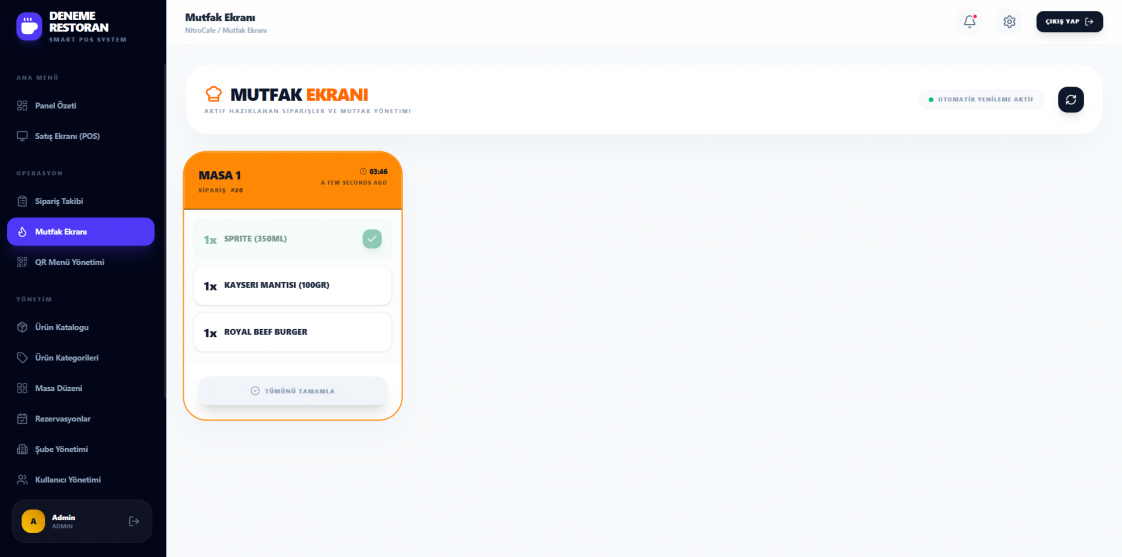Mark Kayseri Mantısı (100gr) as prepared

292,285
